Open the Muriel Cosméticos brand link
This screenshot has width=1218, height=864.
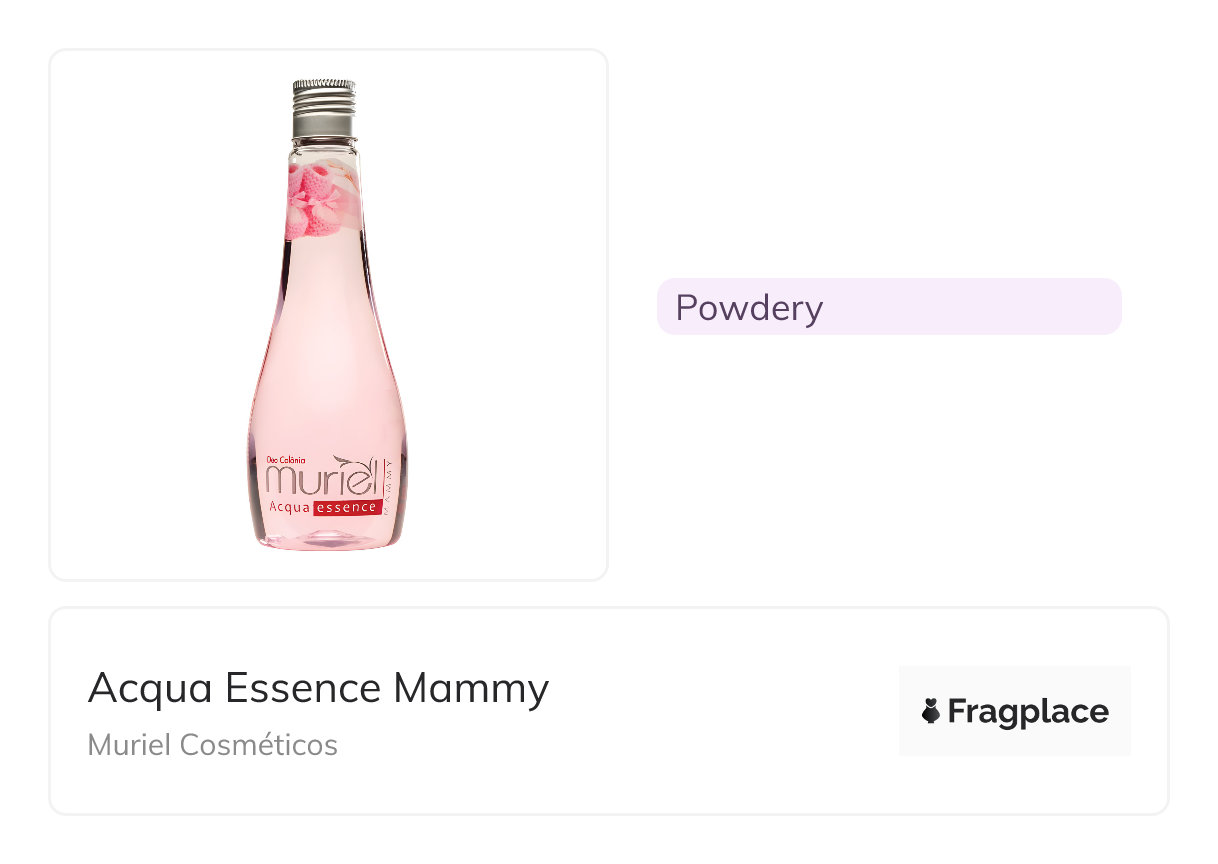212,745
